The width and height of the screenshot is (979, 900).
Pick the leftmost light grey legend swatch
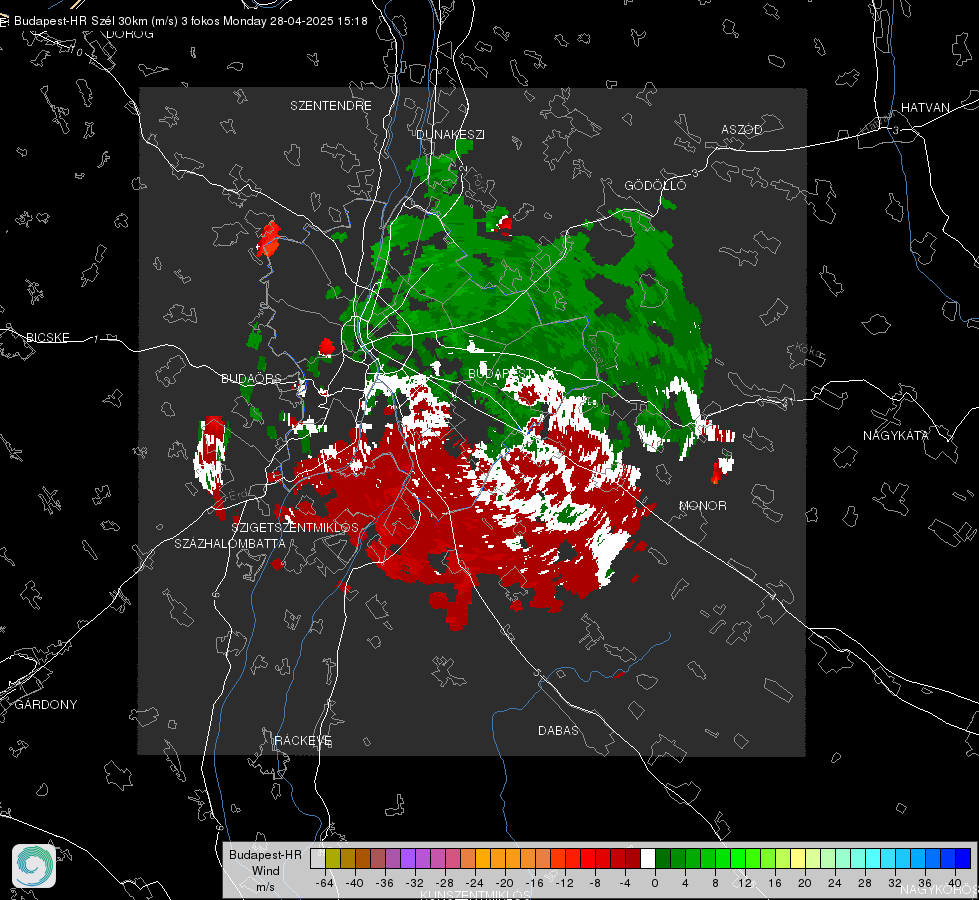tap(318, 858)
